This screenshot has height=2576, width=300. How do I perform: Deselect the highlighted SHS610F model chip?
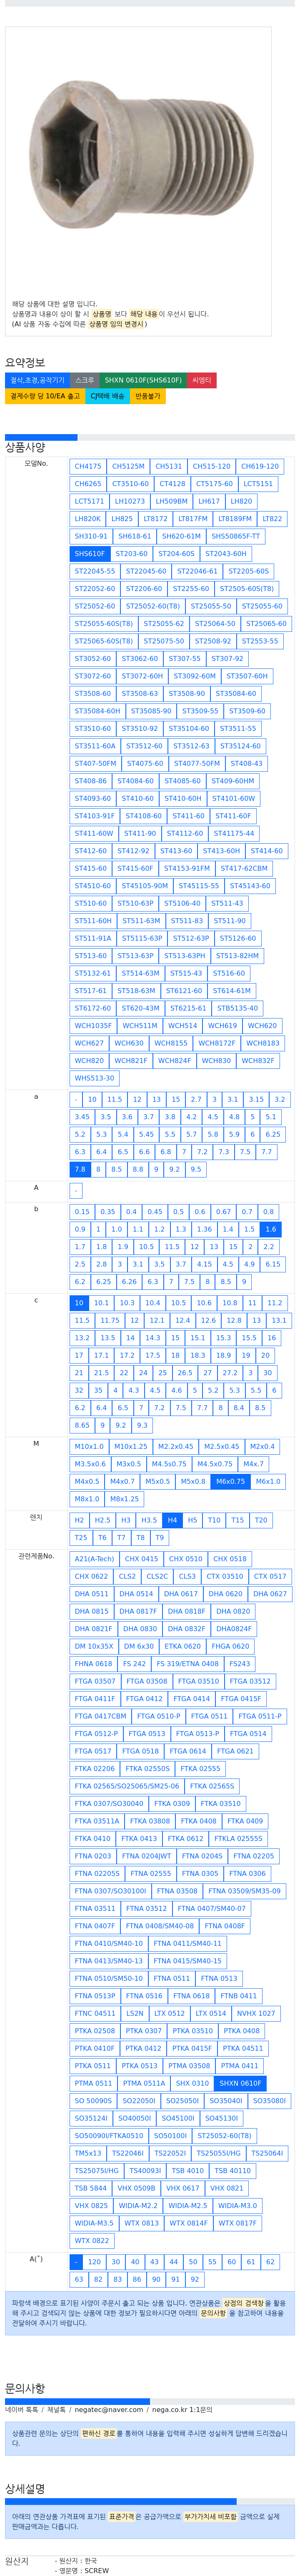pos(89,553)
